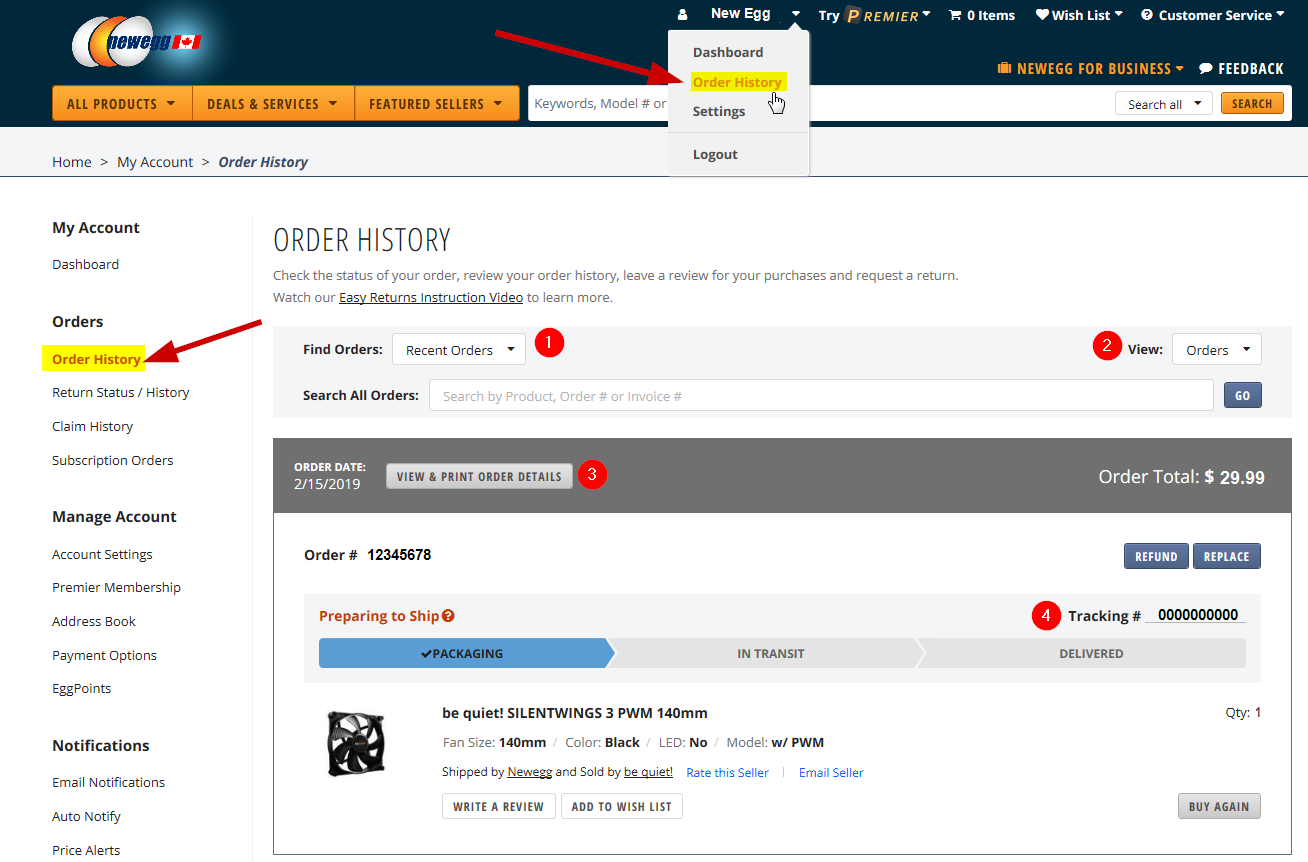Open the Search all category dropdown

(x=1164, y=104)
